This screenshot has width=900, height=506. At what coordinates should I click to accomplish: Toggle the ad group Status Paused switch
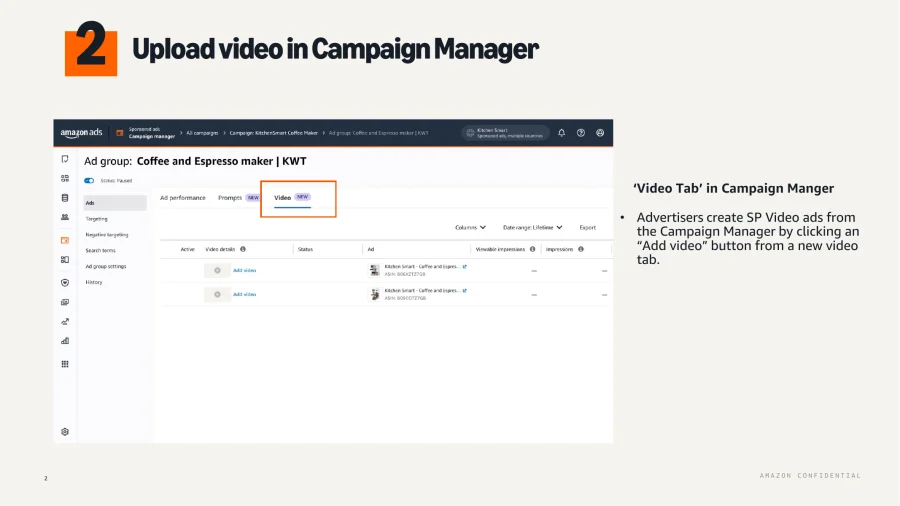pyautogui.click(x=89, y=181)
